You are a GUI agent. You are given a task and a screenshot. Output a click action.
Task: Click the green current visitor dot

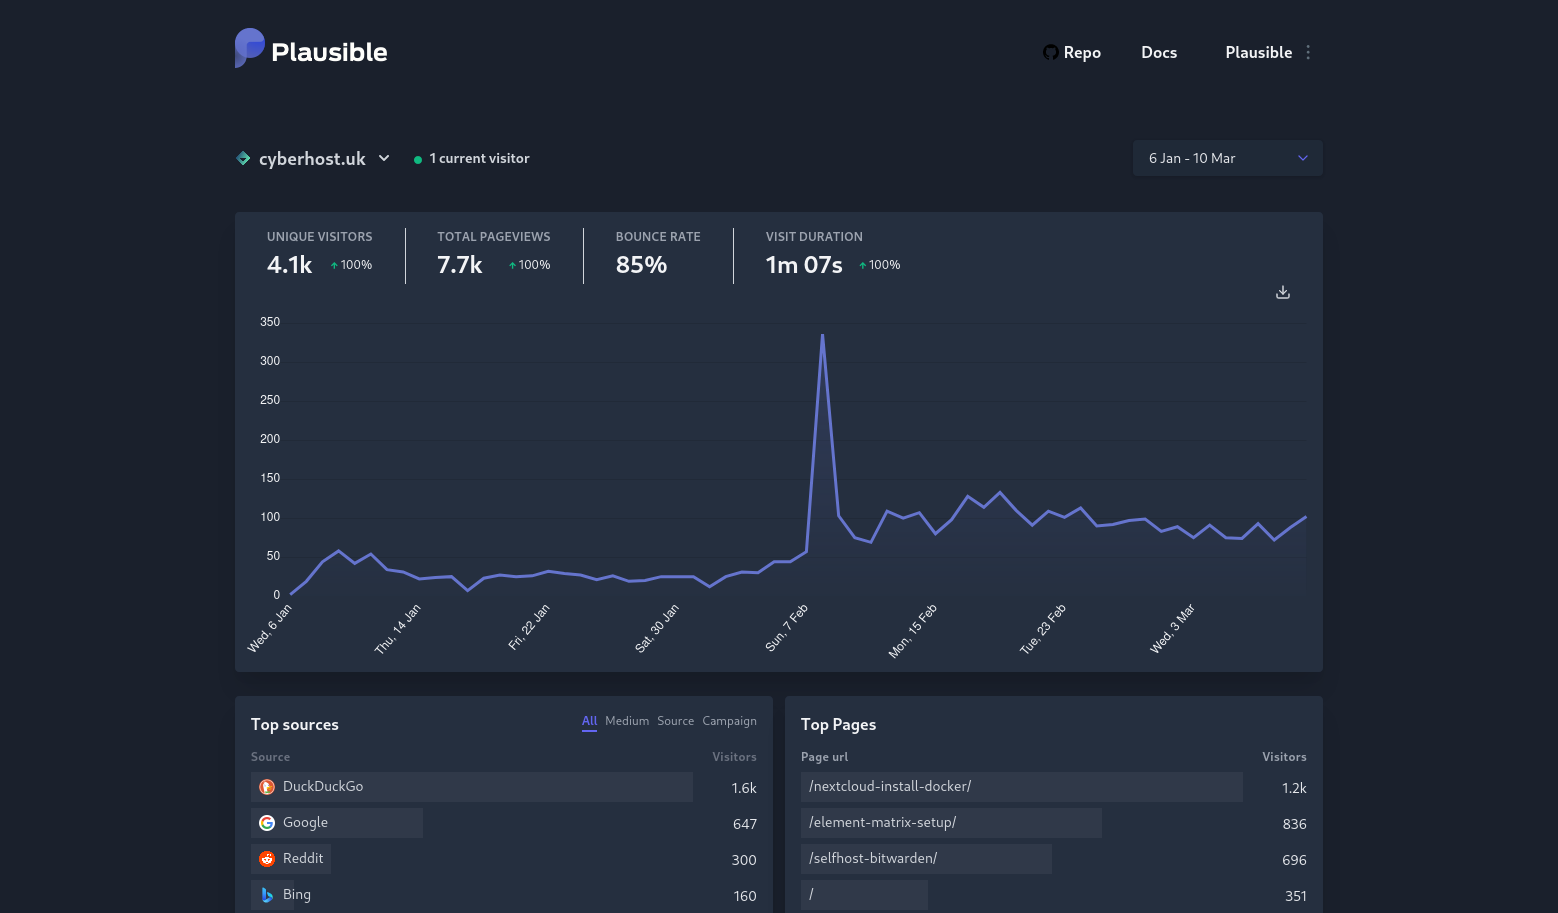click(418, 159)
